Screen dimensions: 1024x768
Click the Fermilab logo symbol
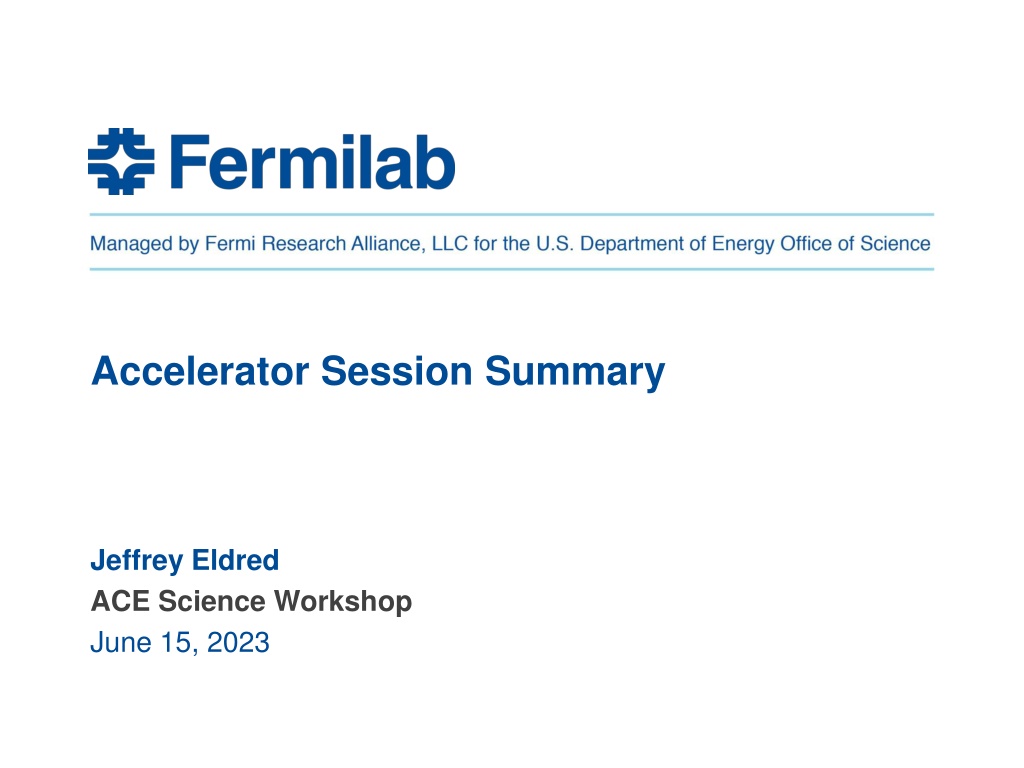coord(121,161)
